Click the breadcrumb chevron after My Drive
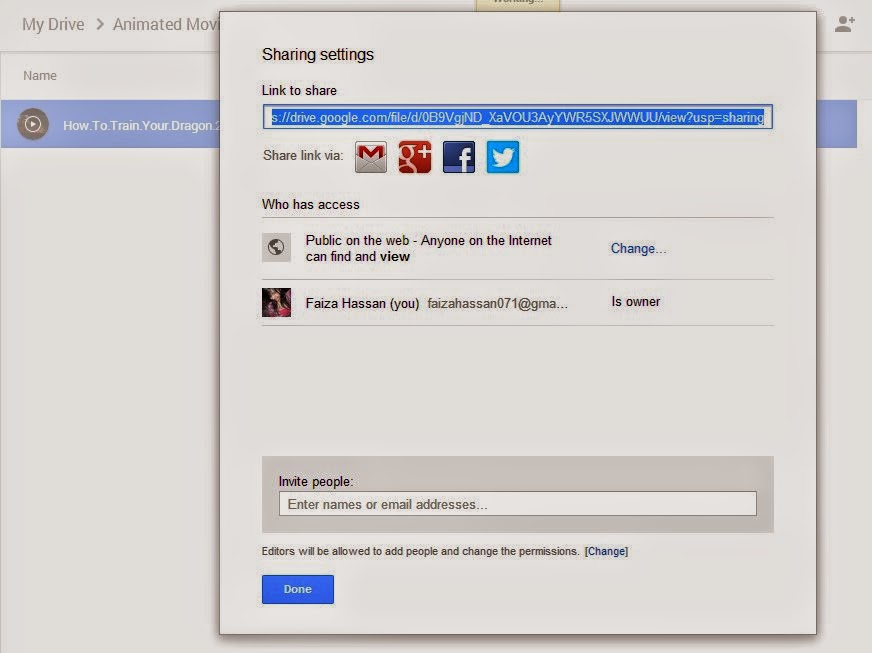The width and height of the screenshot is (872, 653). click(100, 24)
